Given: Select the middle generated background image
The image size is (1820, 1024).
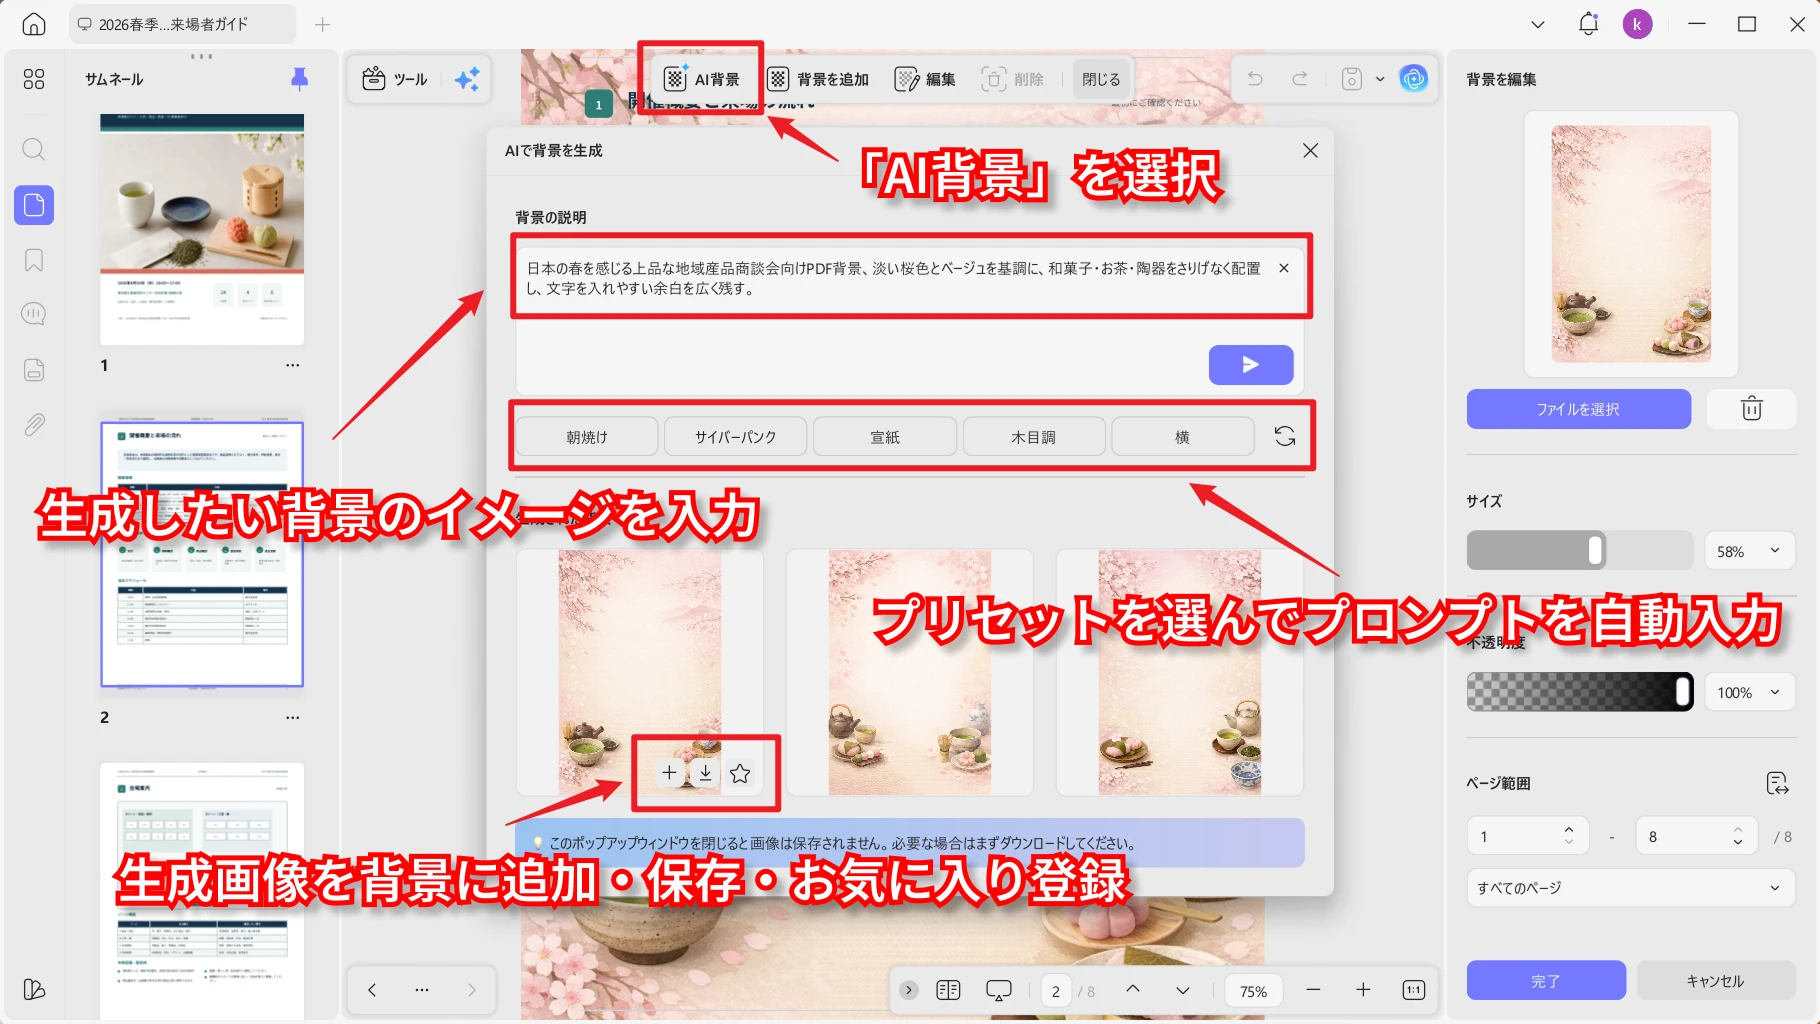Looking at the screenshot, I should (x=910, y=672).
